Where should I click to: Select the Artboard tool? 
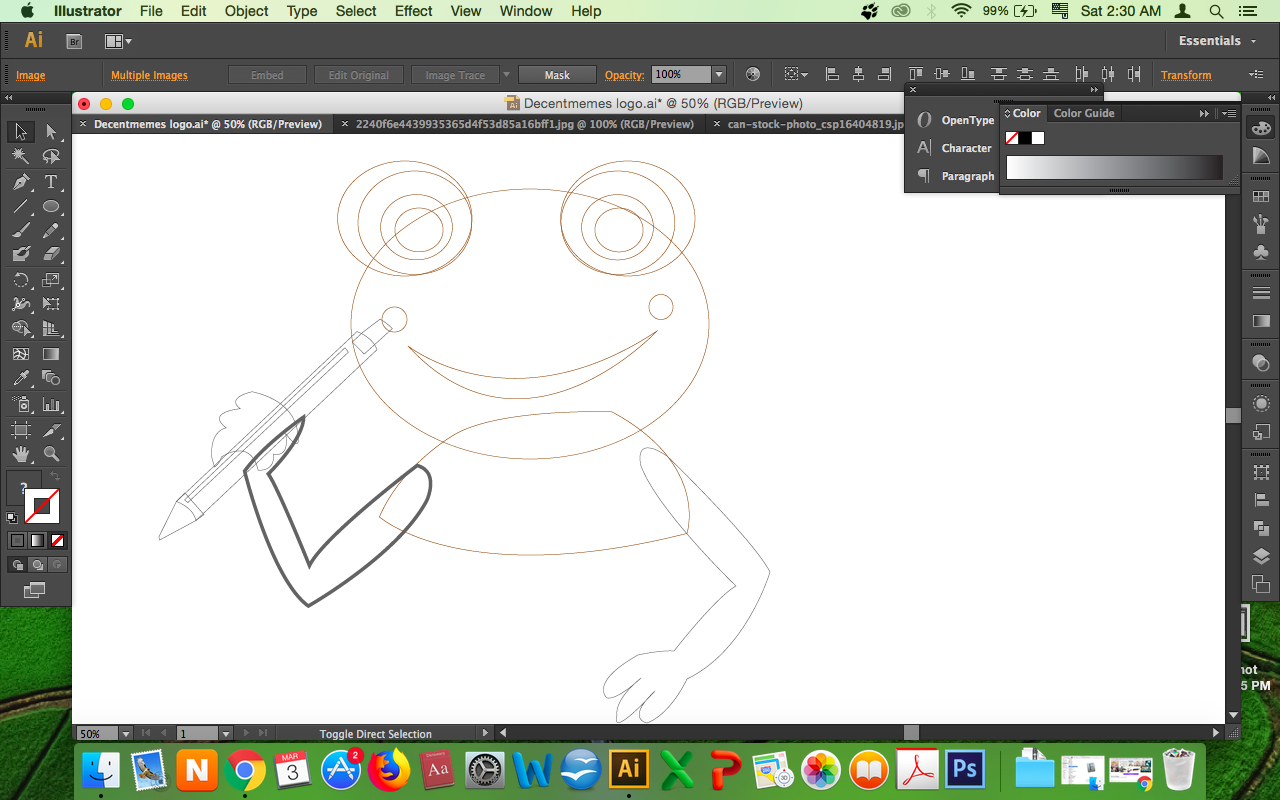click(x=21, y=430)
